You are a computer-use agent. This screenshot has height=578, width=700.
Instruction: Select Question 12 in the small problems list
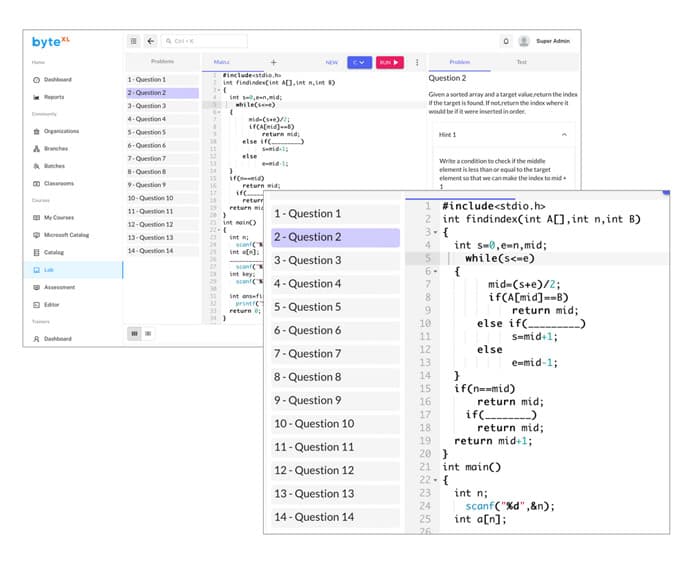tap(163, 225)
